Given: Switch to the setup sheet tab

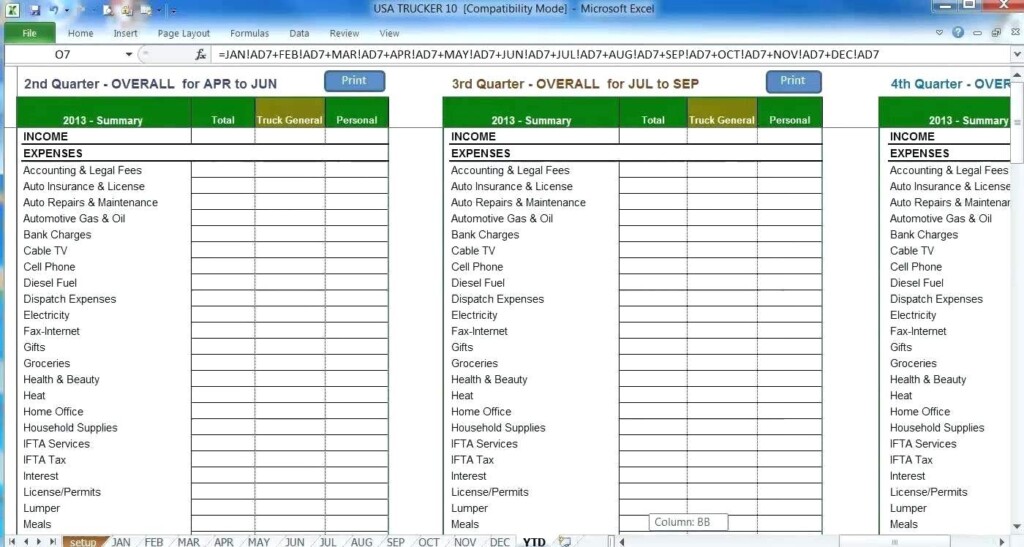Looking at the screenshot, I should pos(83,542).
